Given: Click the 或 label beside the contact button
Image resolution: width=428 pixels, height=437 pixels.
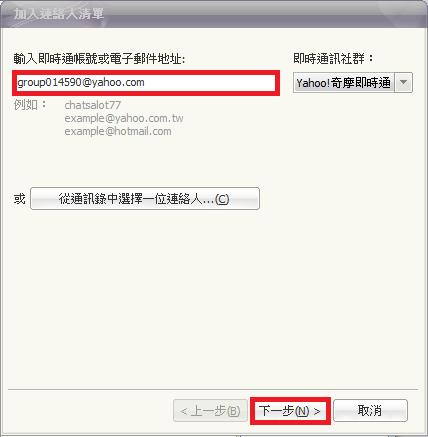Looking at the screenshot, I should pos(20,199).
